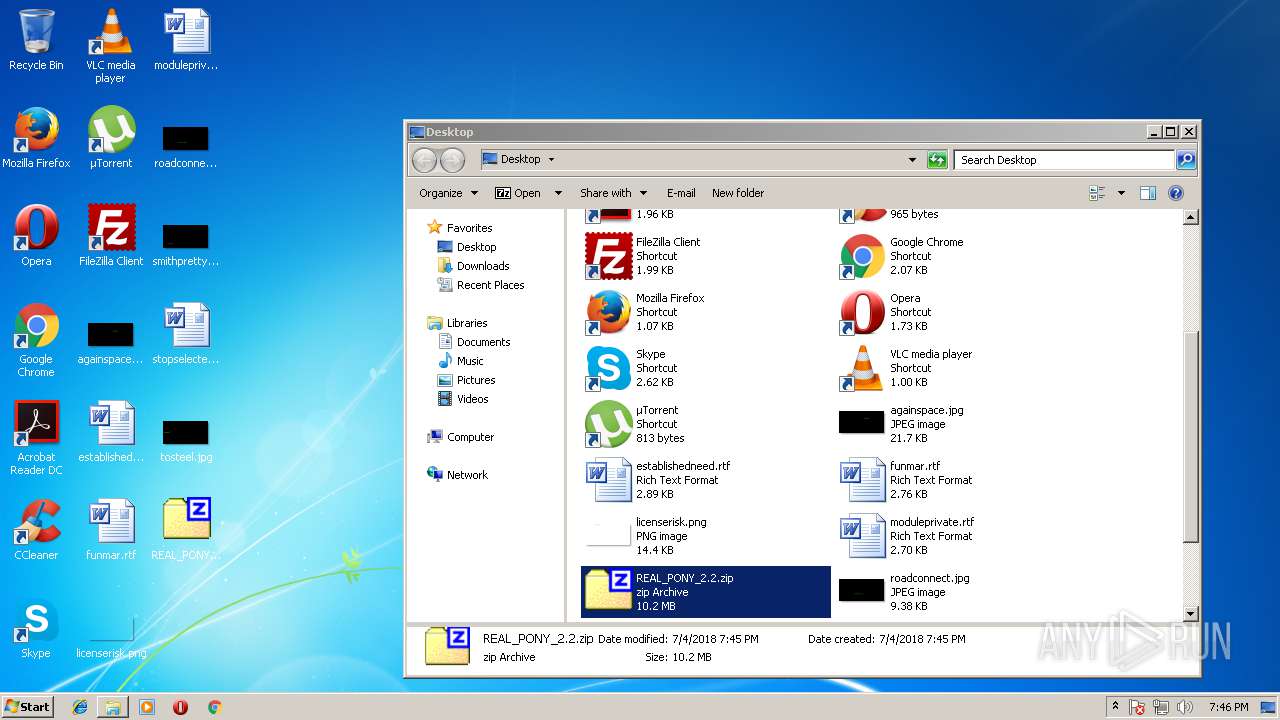1280x720 pixels.
Task: Select the Opera desktop shortcut
Action: click(x=36, y=236)
